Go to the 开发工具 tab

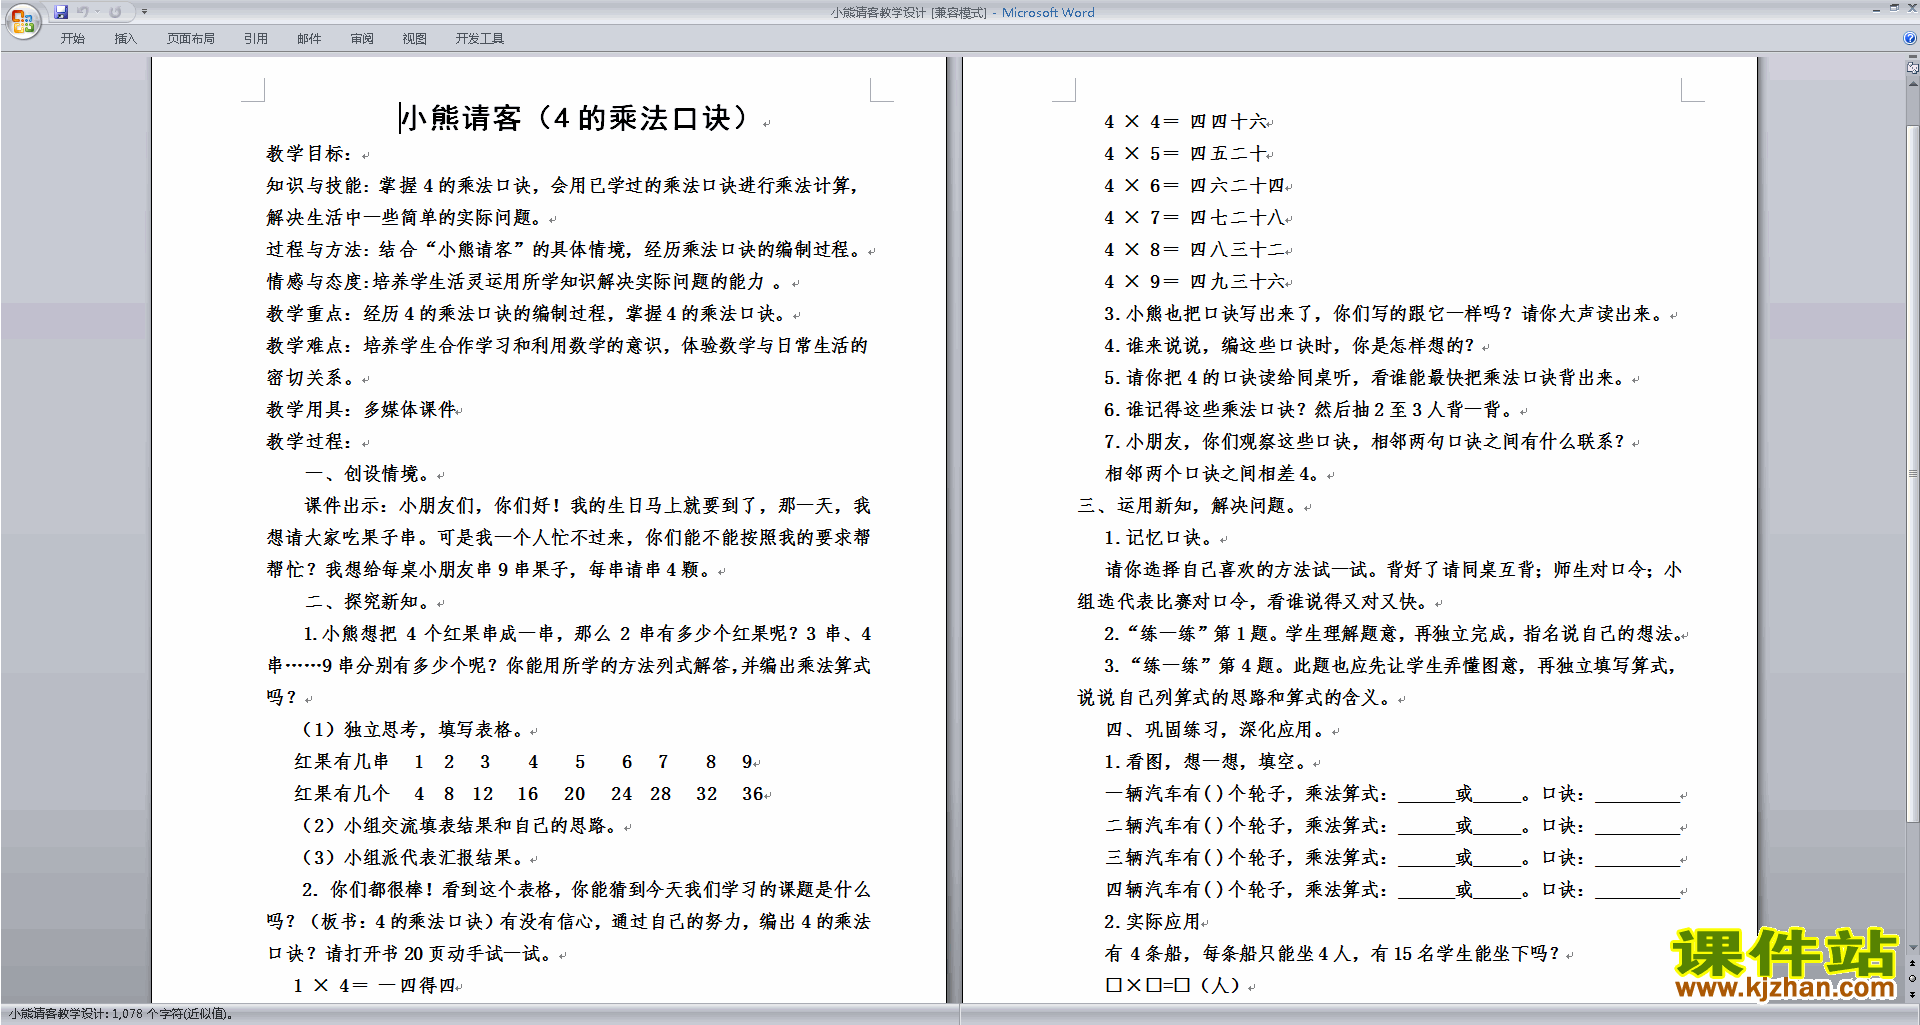point(480,39)
